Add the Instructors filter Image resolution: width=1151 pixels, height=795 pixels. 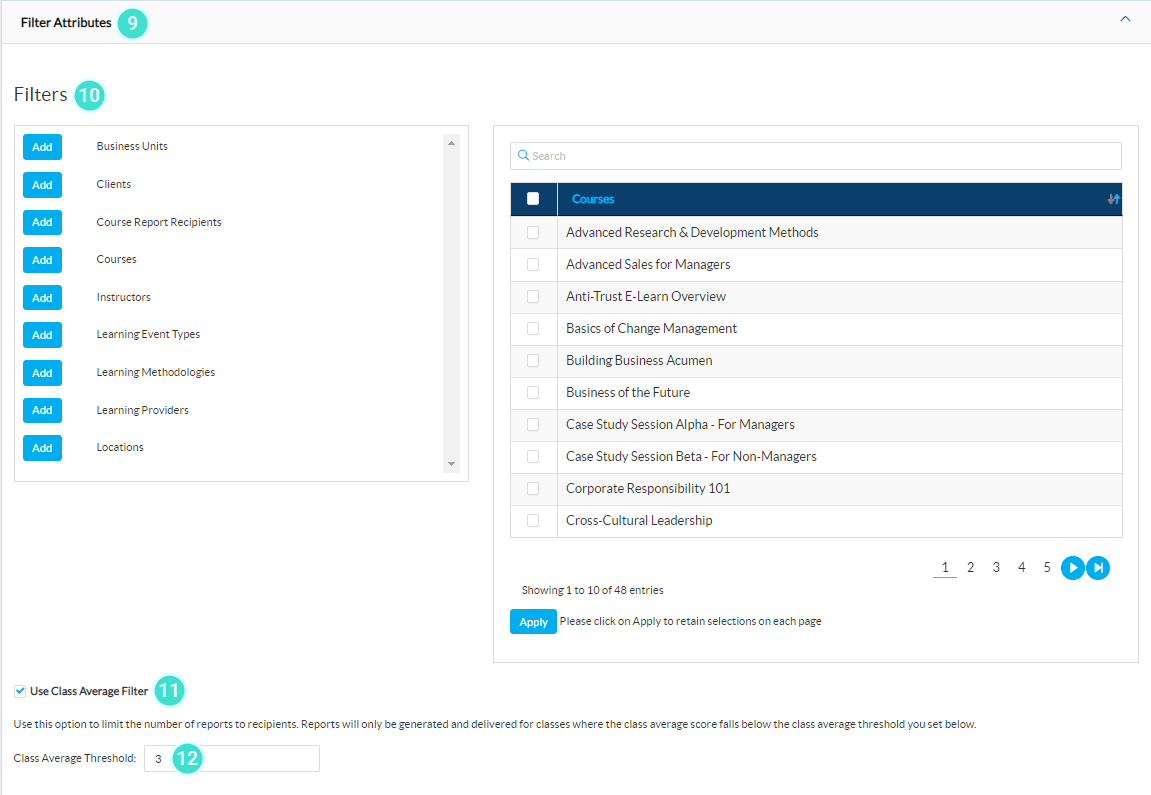pyautogui.click(x=42, y=297)
